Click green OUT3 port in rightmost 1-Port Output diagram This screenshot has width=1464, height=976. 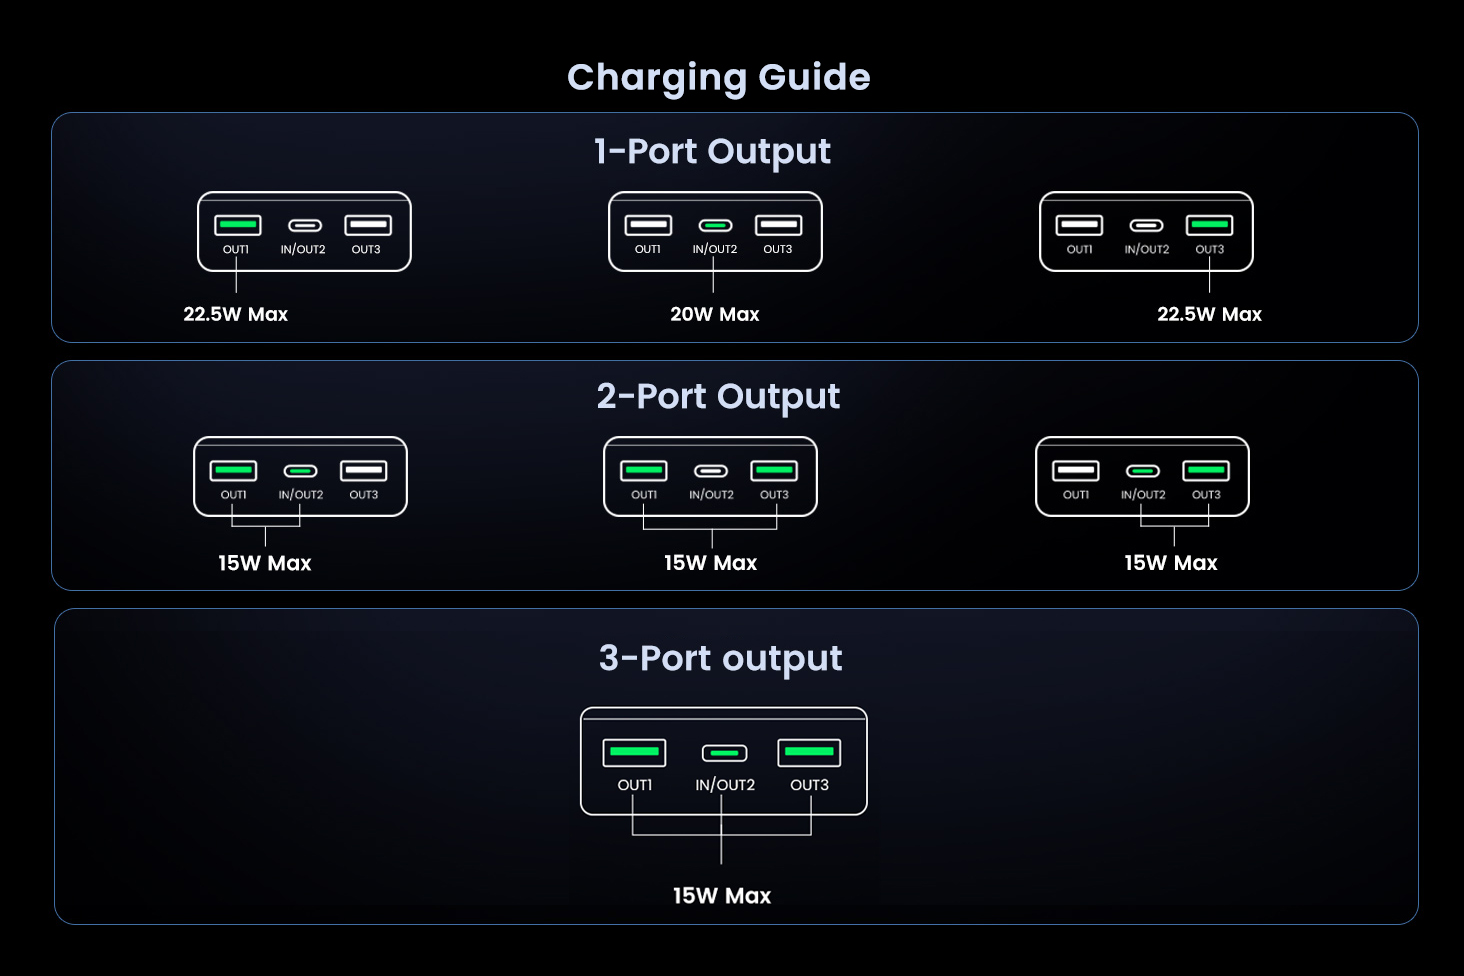tap(1209, 225)
